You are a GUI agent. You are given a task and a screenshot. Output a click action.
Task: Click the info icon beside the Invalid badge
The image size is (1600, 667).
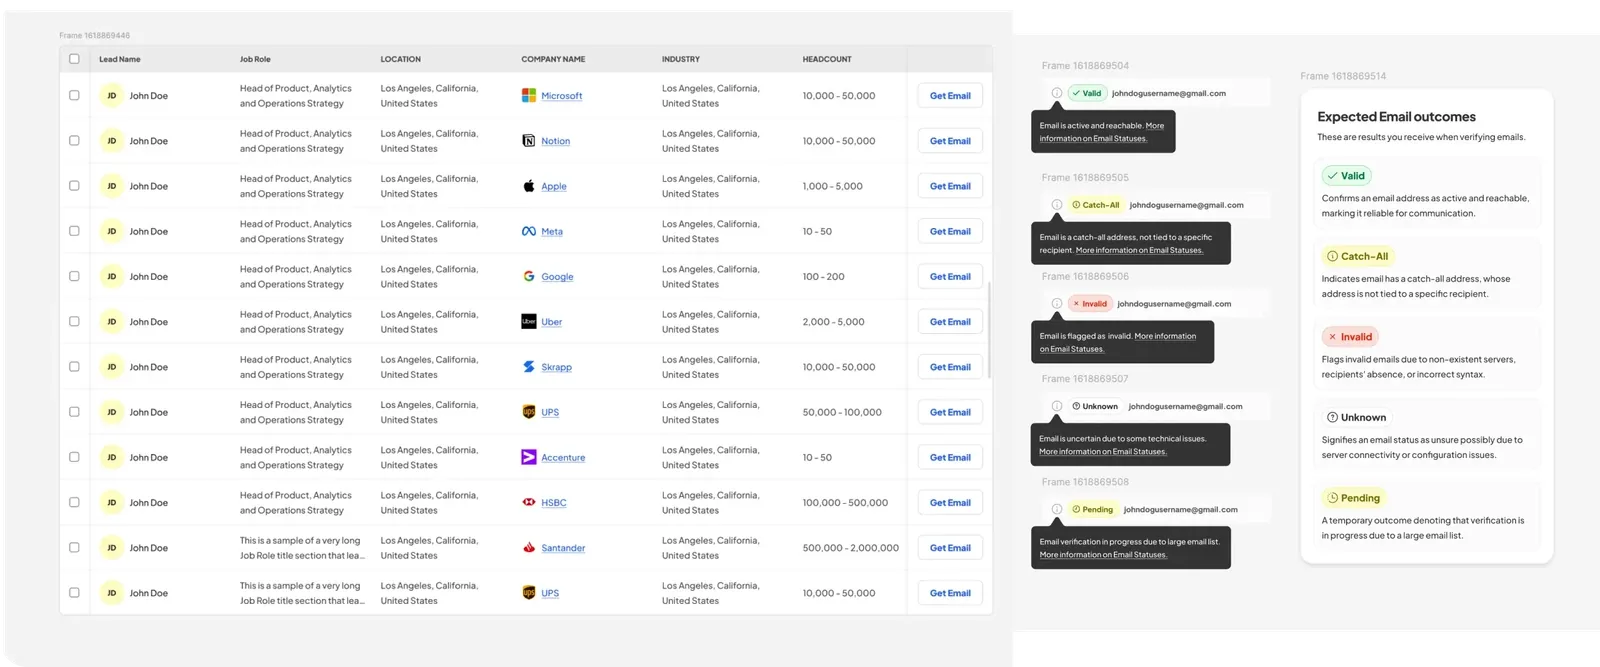point(1057,303)
